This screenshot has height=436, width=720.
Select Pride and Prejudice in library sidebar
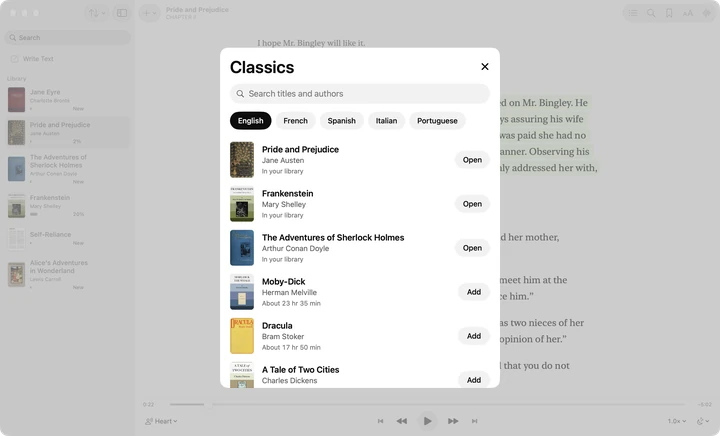(68, 132)
